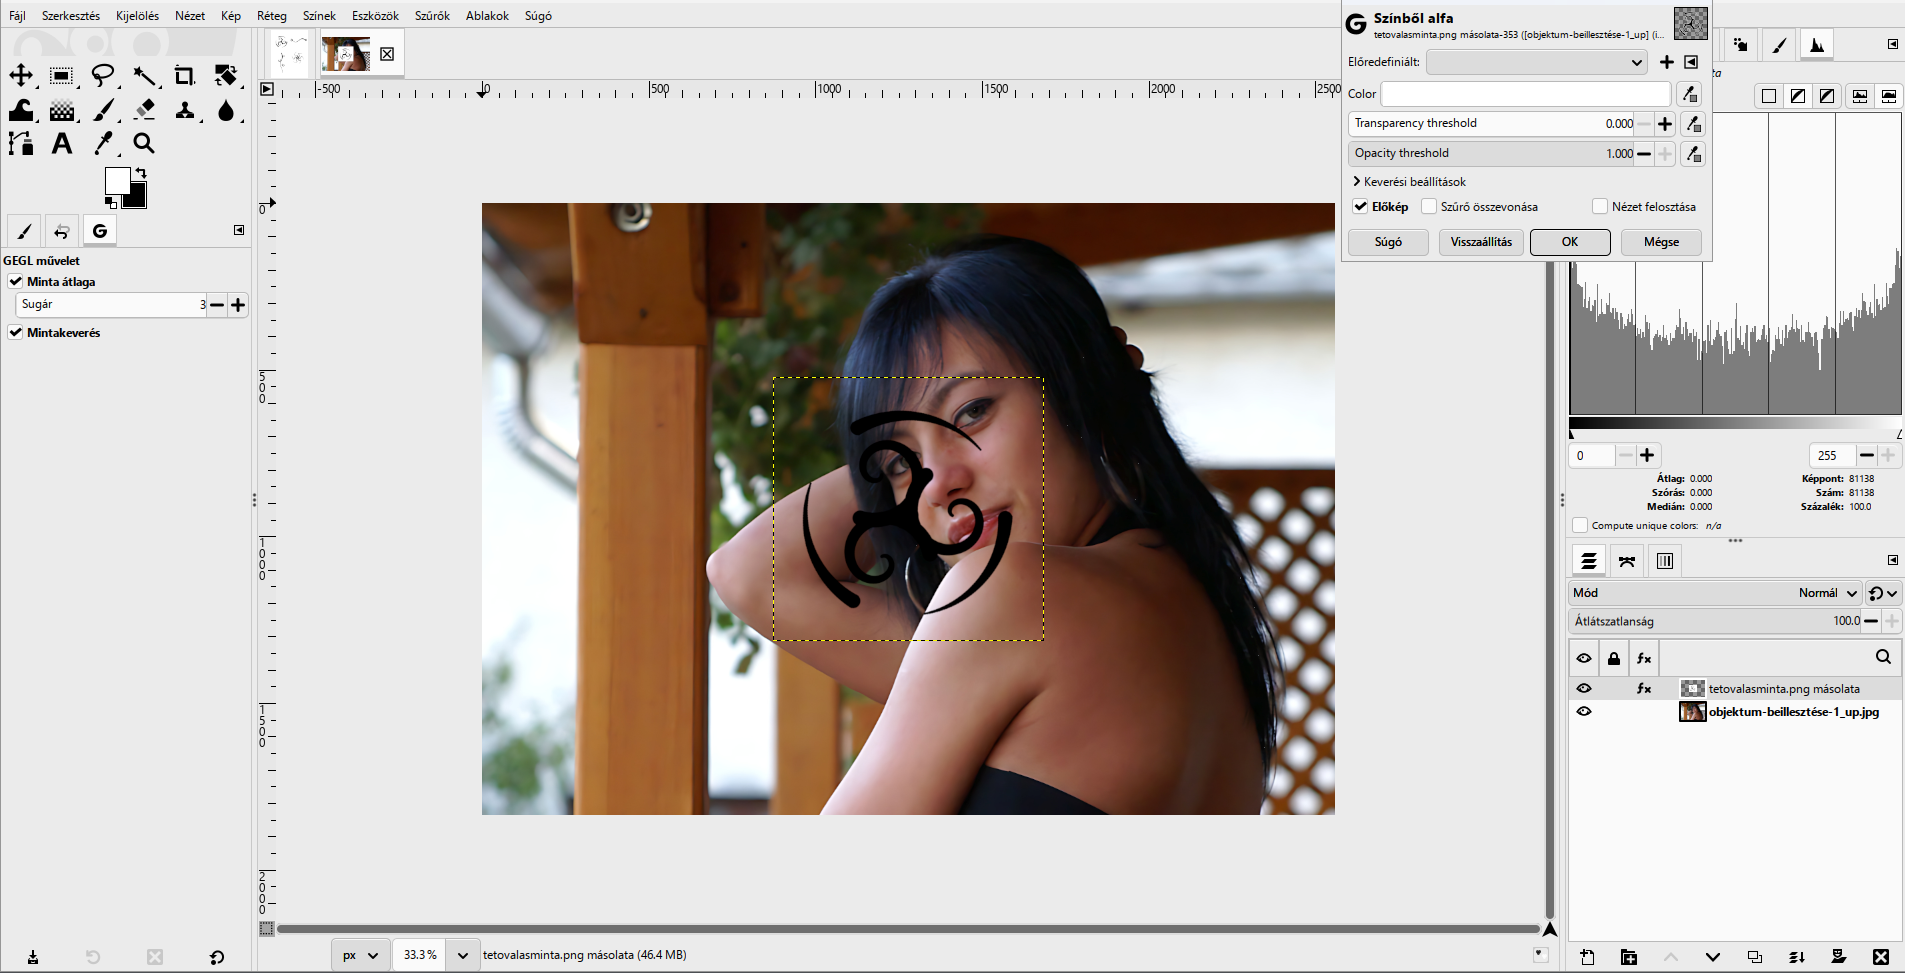
Task: Click the OK button
Action: click(x=1570, y=242)
